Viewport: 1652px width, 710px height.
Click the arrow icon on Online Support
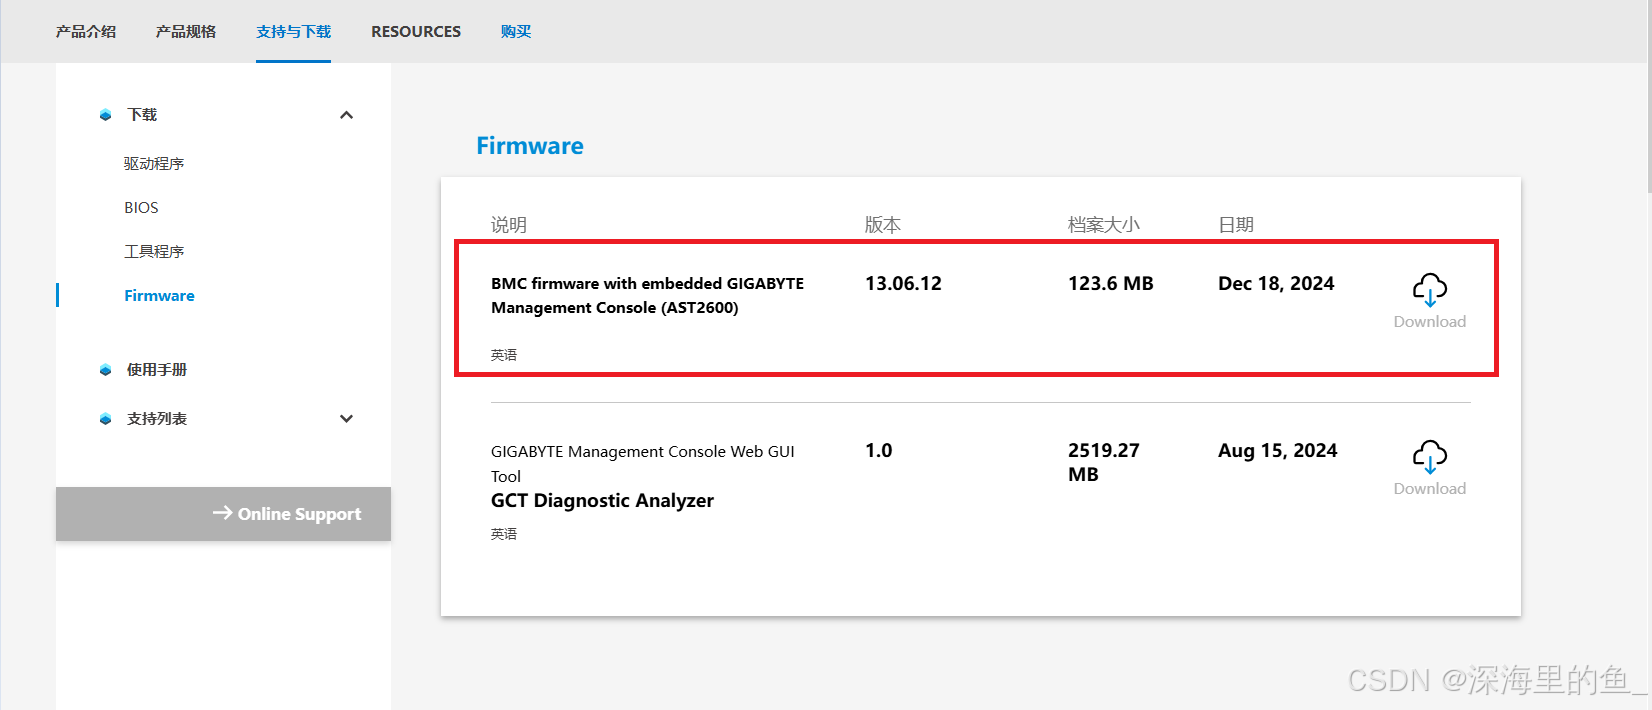[222, 513]
